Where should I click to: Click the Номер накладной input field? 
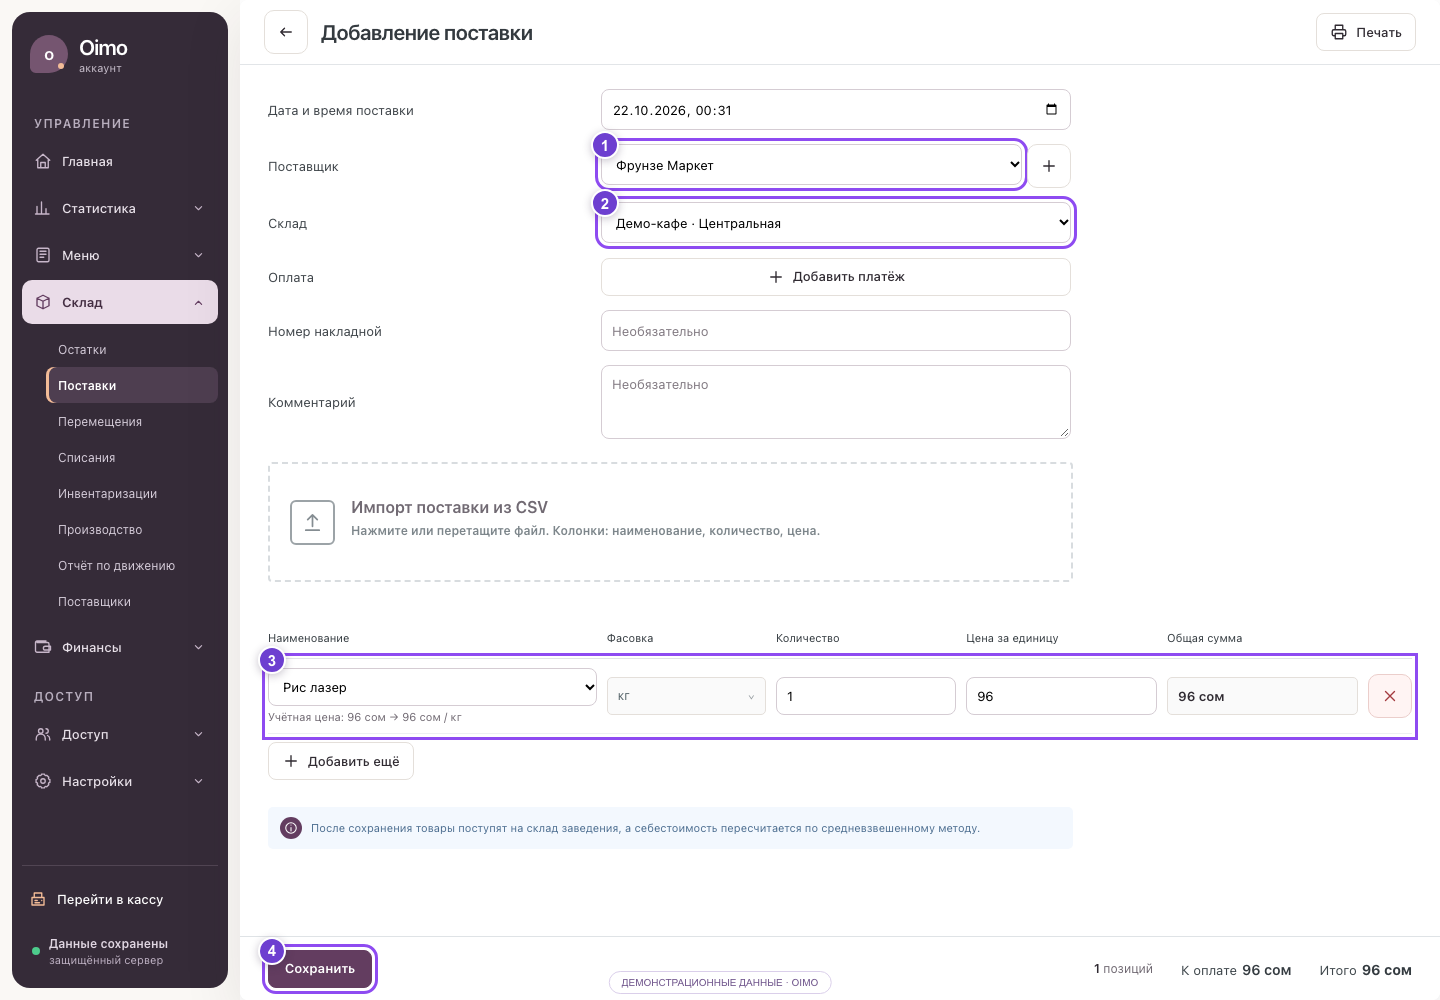[836, 331]
